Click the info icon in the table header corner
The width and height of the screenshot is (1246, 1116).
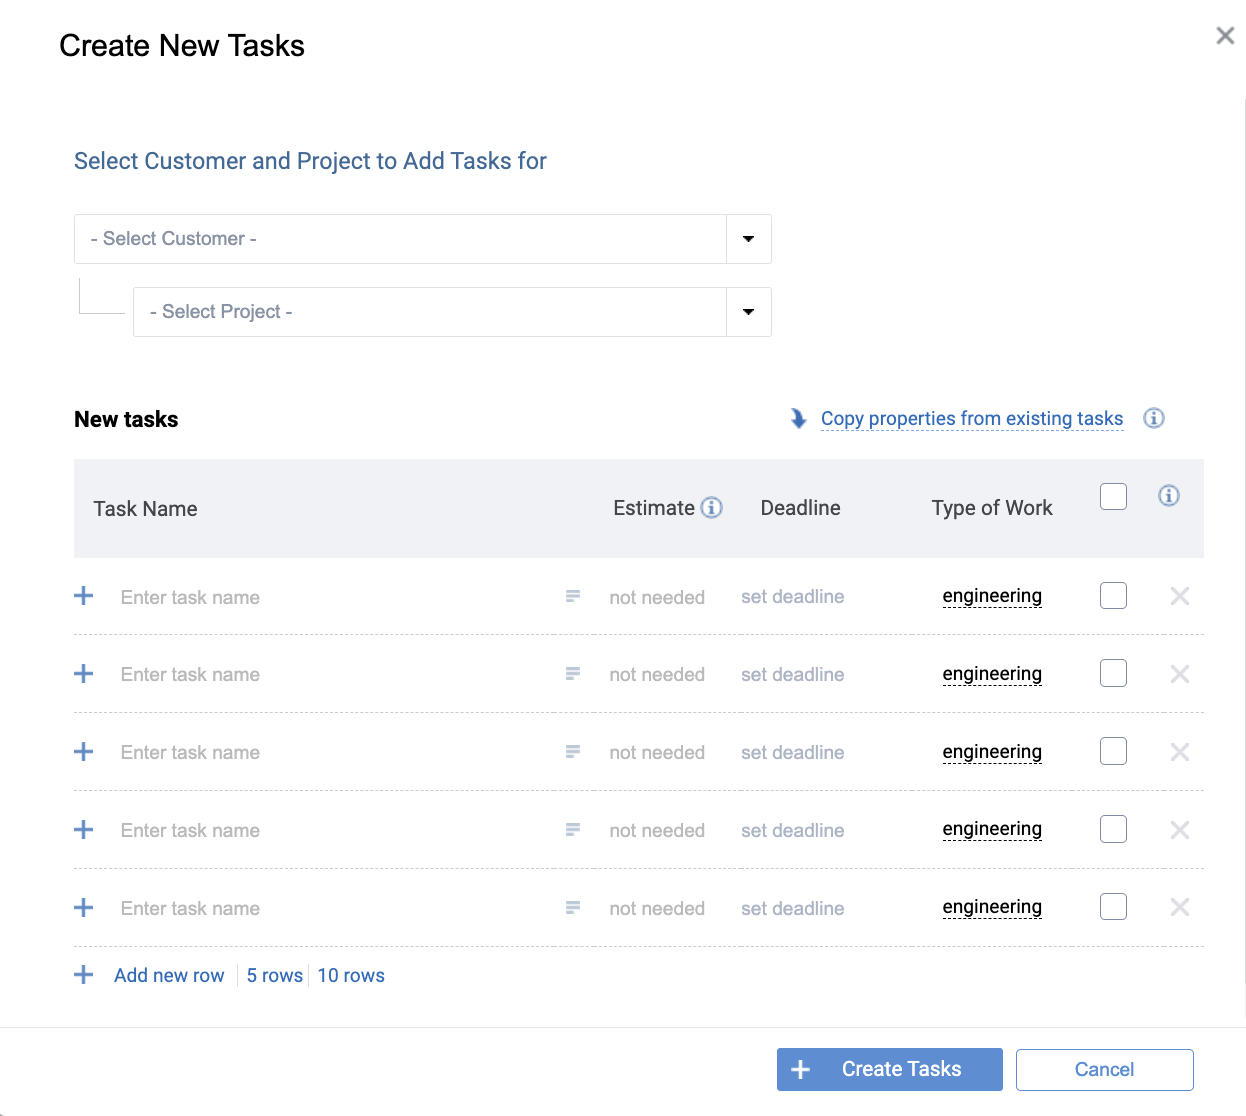(x=1168, y=495)
